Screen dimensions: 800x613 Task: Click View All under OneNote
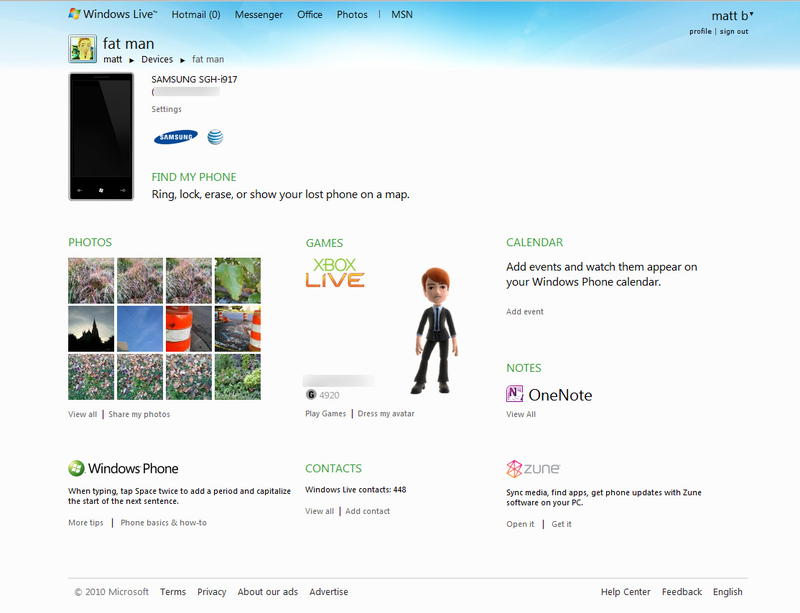coord(521,414)
